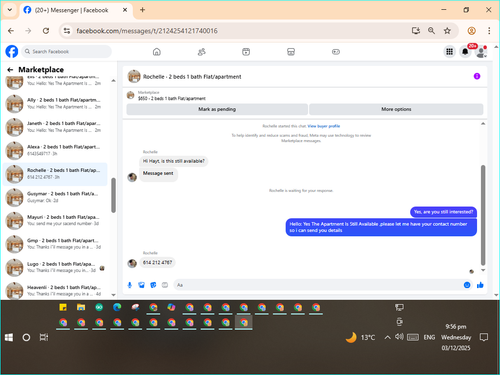Open the Facebook menu grid icon
The image size is (500, 375).
click(x=449, y=52)
